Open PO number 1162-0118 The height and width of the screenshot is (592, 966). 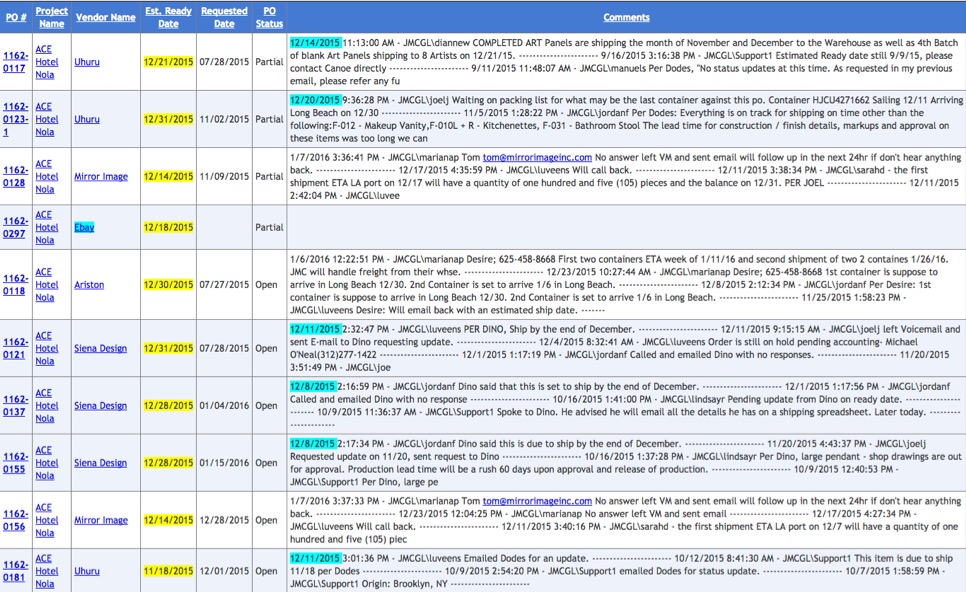15,284
